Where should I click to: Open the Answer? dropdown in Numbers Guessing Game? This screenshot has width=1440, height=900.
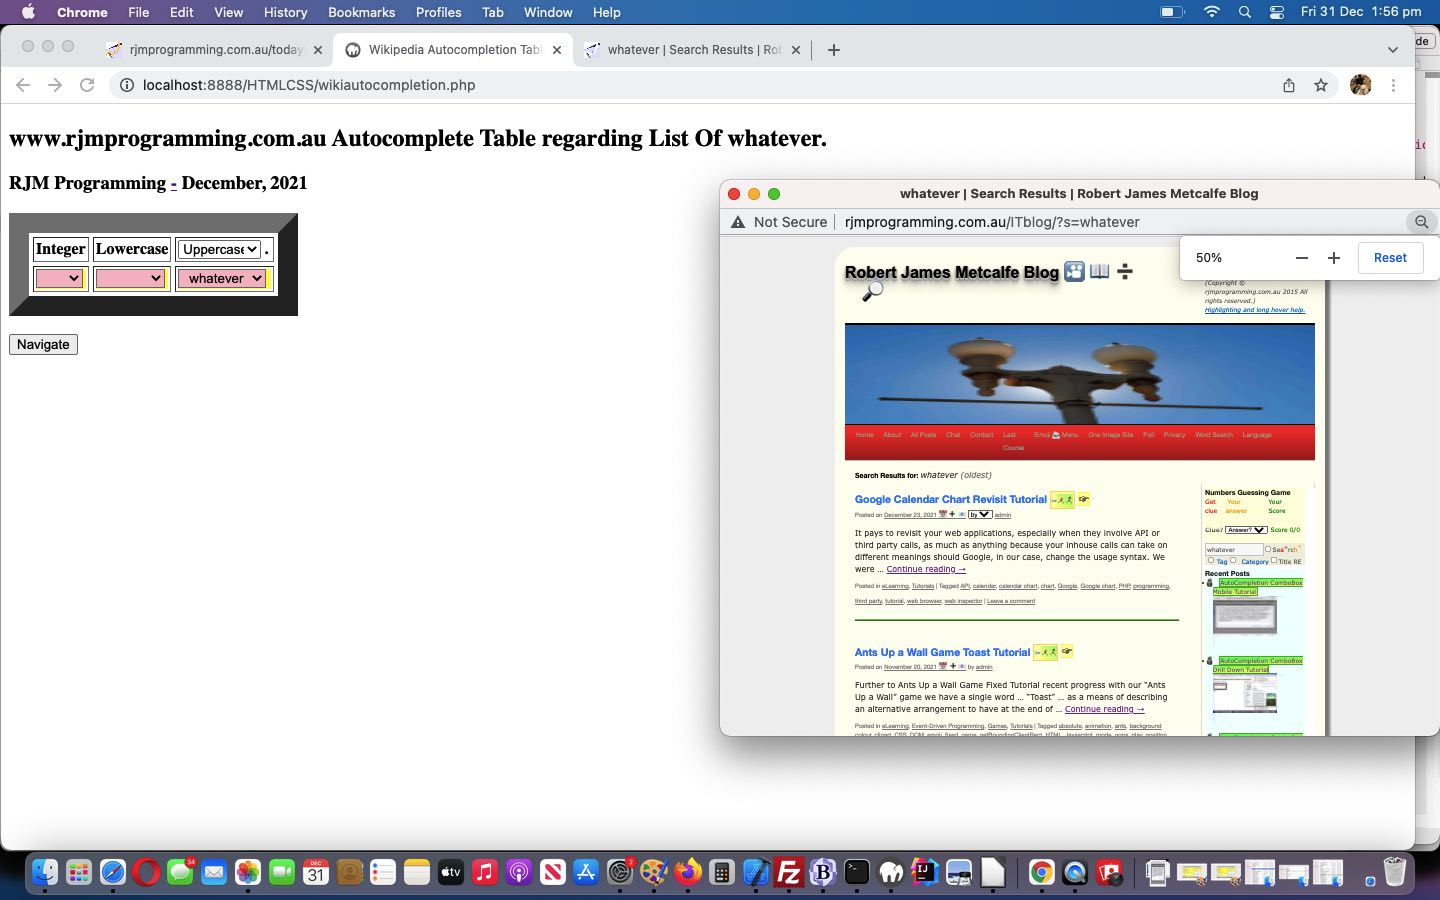(x=1246, y=530)
